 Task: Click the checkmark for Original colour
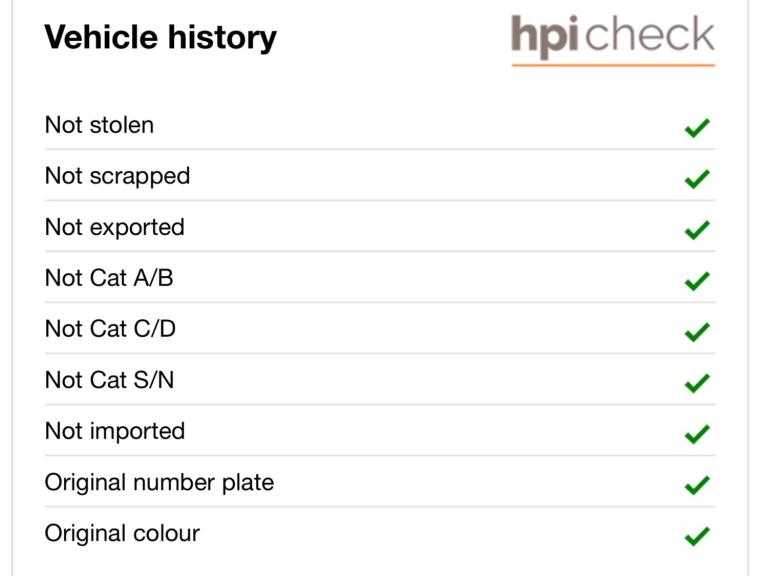pos(697,536)
